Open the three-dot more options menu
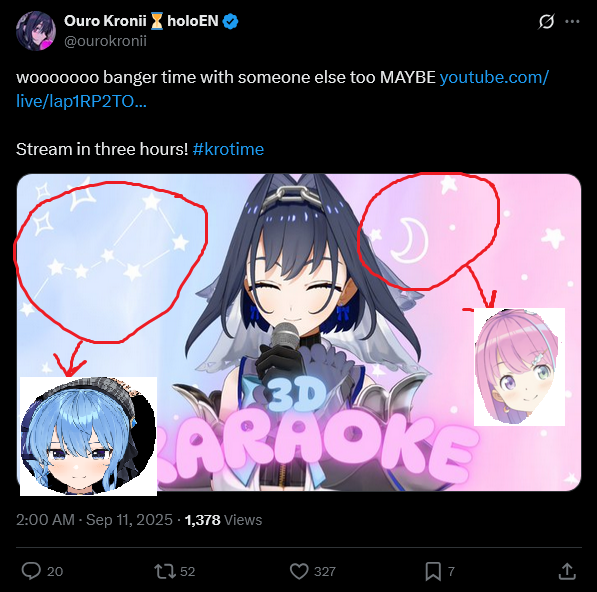This screenshot has width=597, height=592. click(x=572, y=22)
